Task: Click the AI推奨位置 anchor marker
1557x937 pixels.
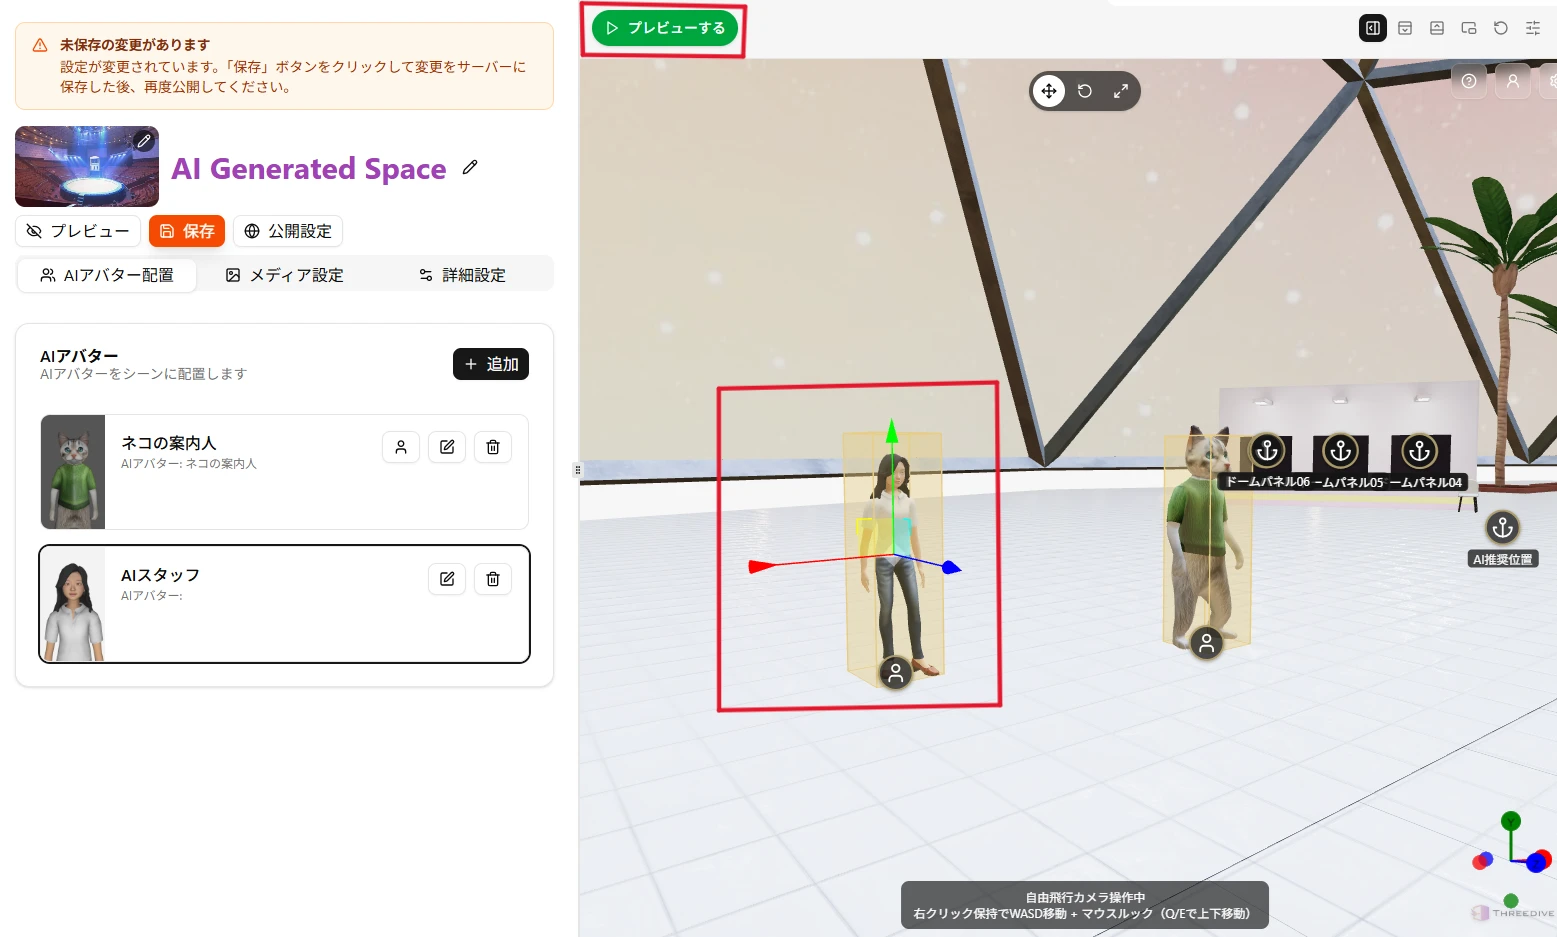Action: pyautogui.click(x=1502, y=527)
